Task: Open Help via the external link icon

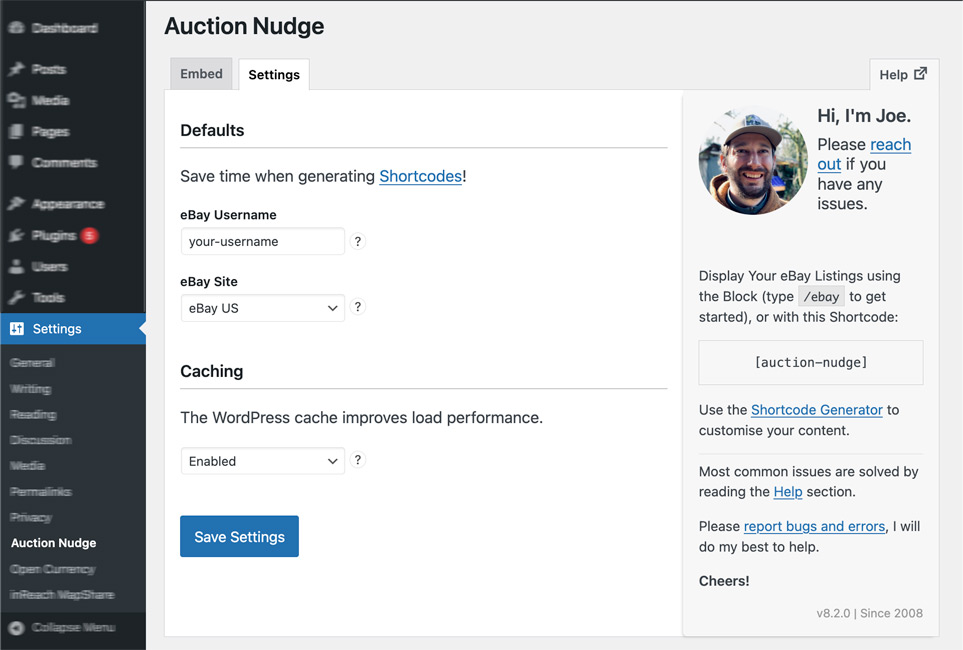Action: 921,74
